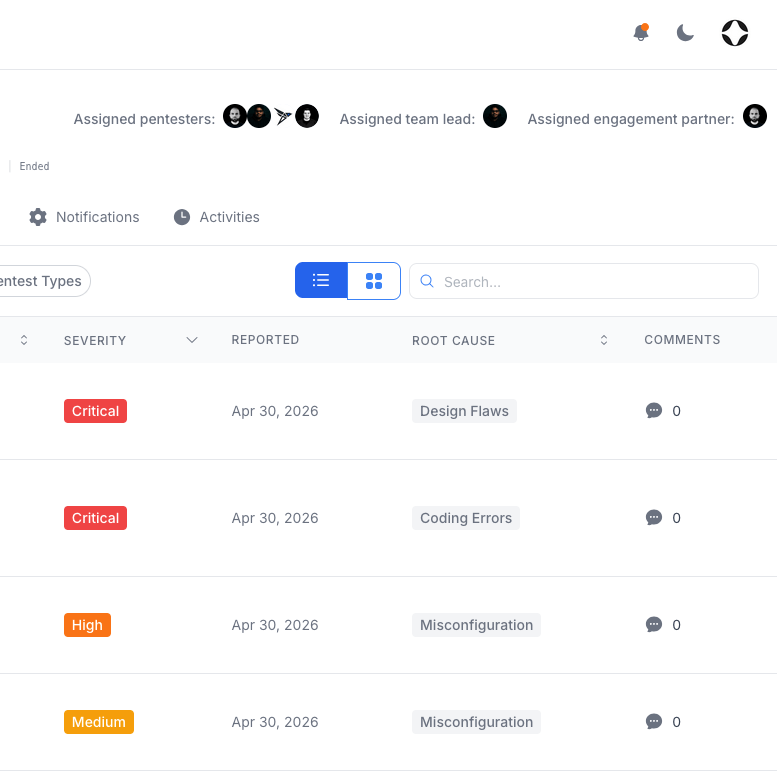
Task: Click the Medium severity badge
Action: coord(99,722)
